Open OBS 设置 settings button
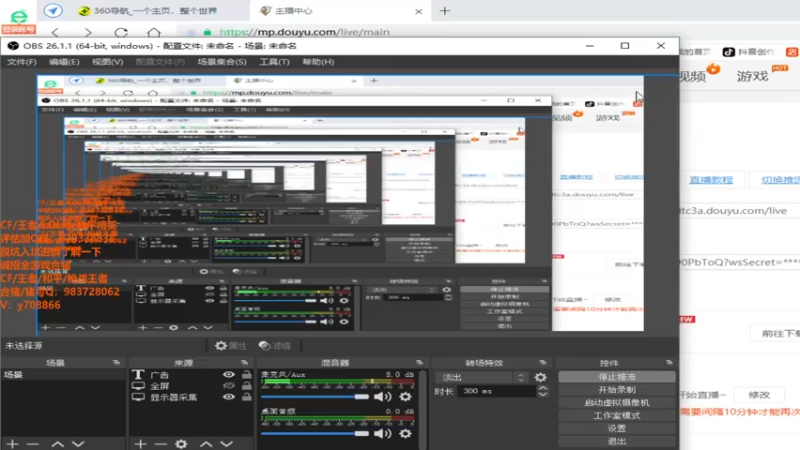This screenshot has height=450, width=800. click(x=617, y=428)
